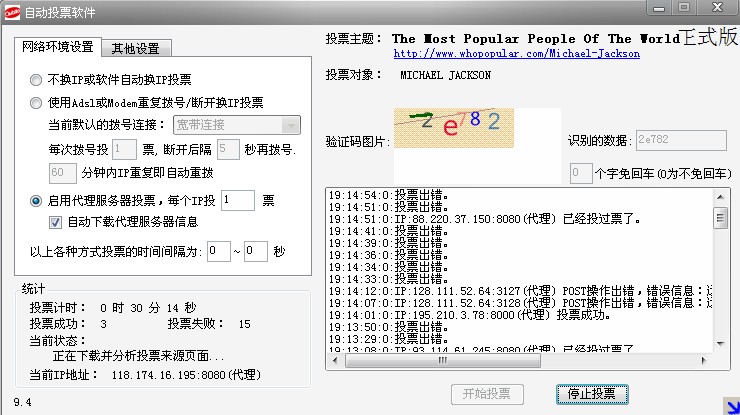
Task: Click the app logo icon in title bar
Action: tap(12, 13)
